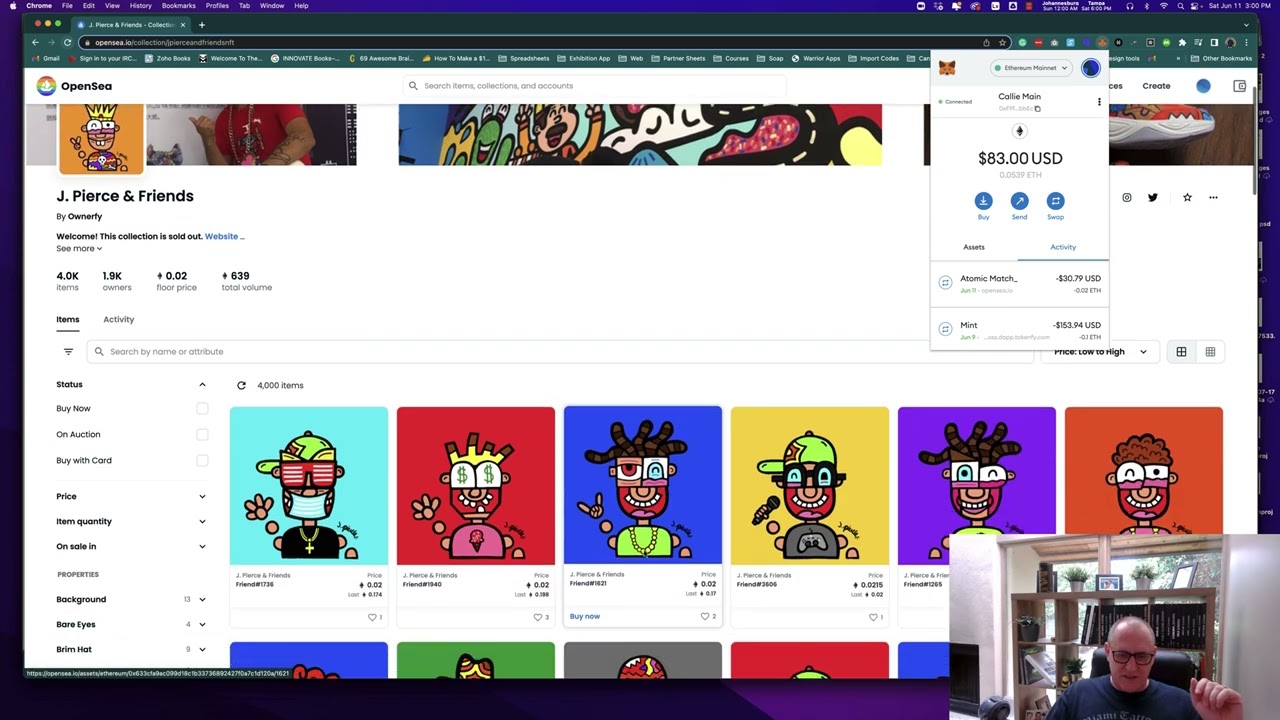The height and width of the screenshot is (720, 1280).
Task: Toggle the filter sidebar icon
Action: [x=68, y=352]
